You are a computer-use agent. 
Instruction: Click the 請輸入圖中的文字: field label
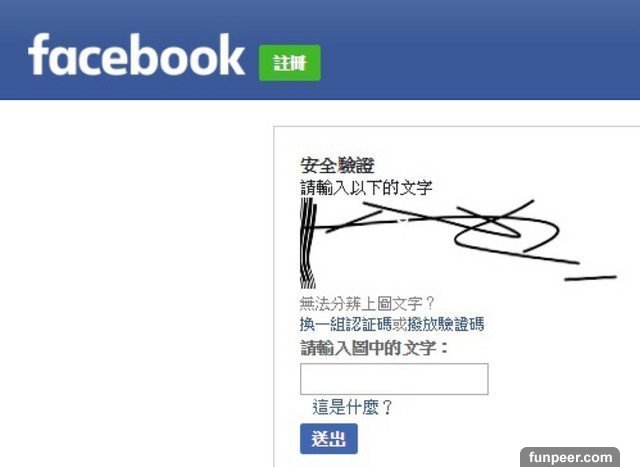pos(374,348)
